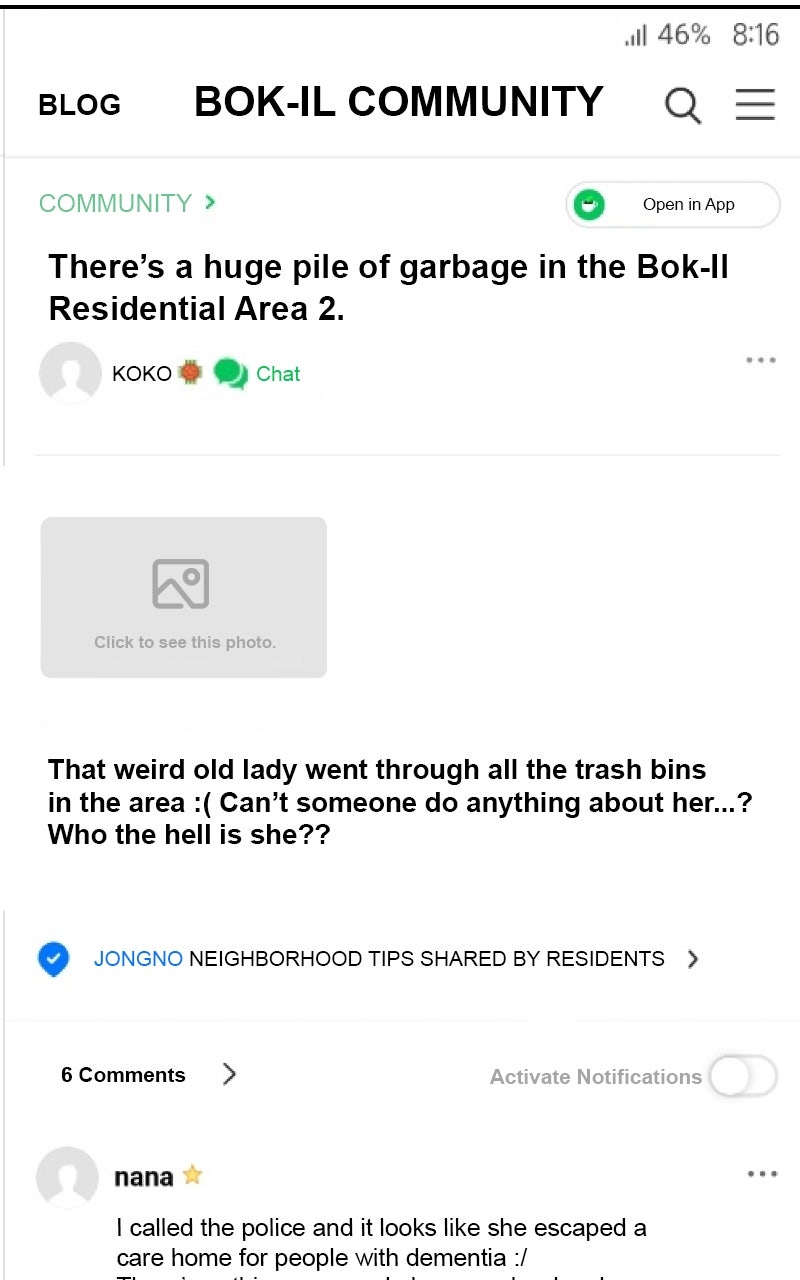Click the green chat bubble icon
The height and width of the screenshot is (1280, 800).
pyautogui.click(x=230, y=374)
